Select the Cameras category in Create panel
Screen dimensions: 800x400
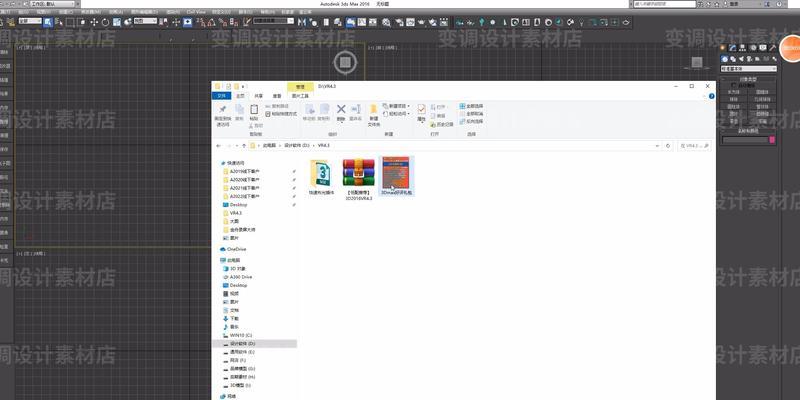click(x=749, y=59)
